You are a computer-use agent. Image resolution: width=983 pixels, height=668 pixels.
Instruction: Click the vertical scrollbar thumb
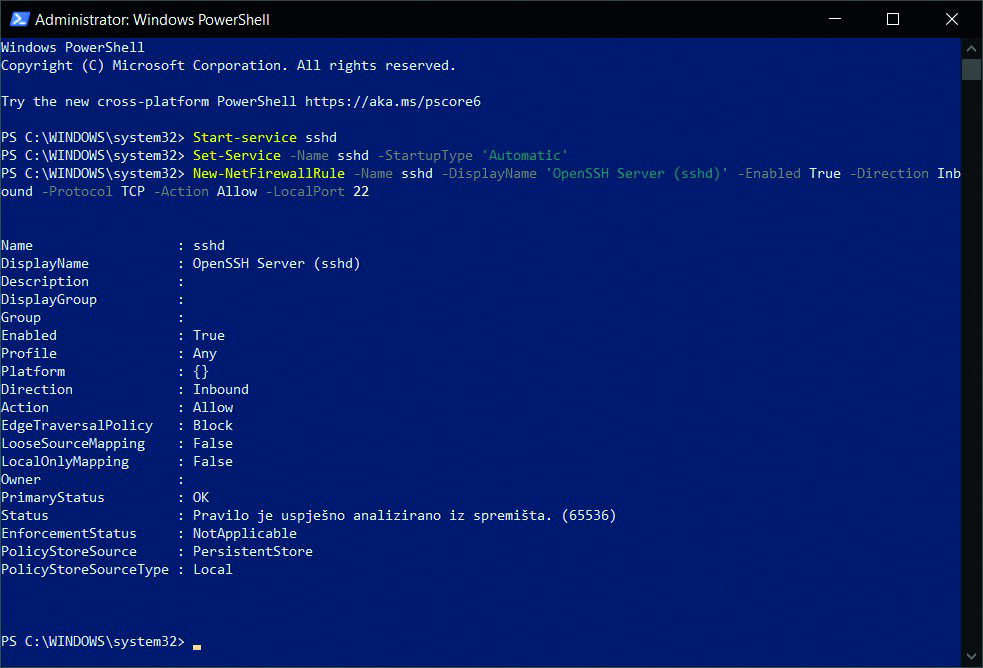[971, 69]
